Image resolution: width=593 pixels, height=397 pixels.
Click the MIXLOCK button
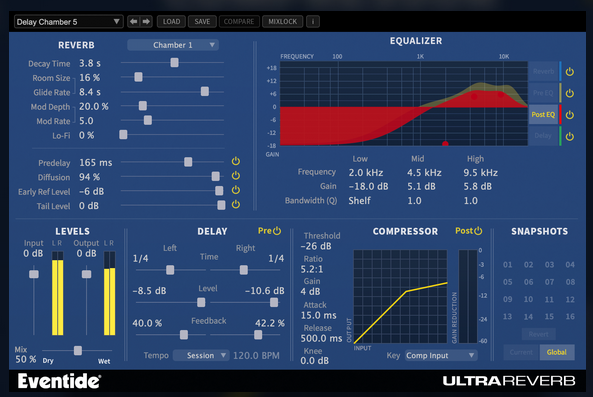point(283,22)
